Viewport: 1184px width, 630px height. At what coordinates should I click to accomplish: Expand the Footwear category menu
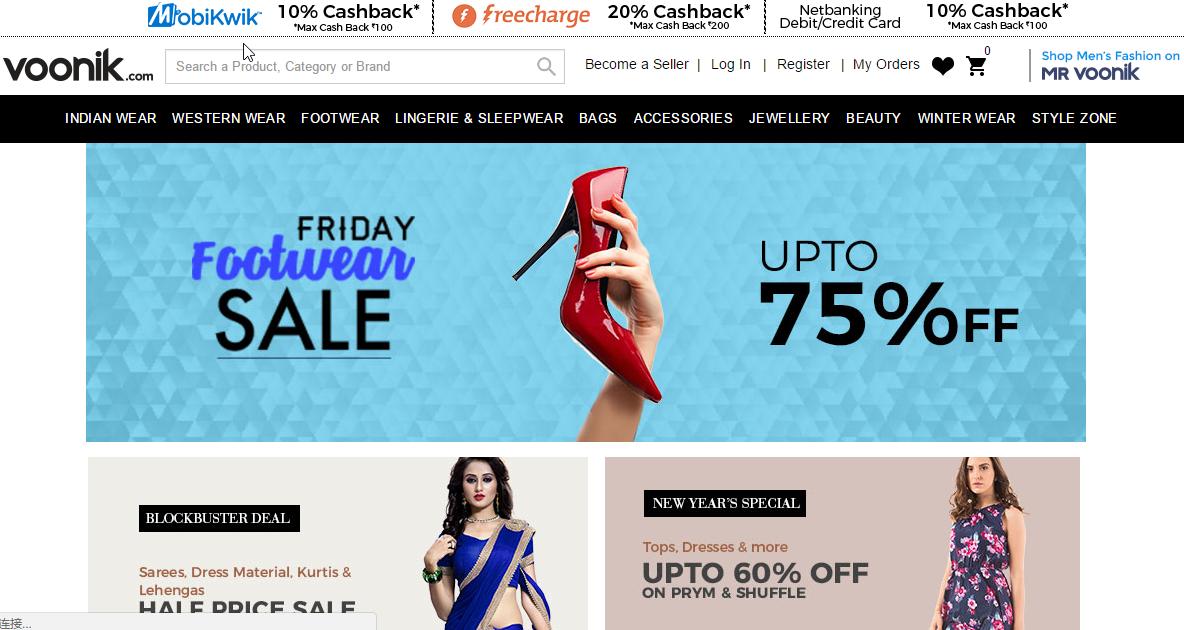(x=340, y=119)
